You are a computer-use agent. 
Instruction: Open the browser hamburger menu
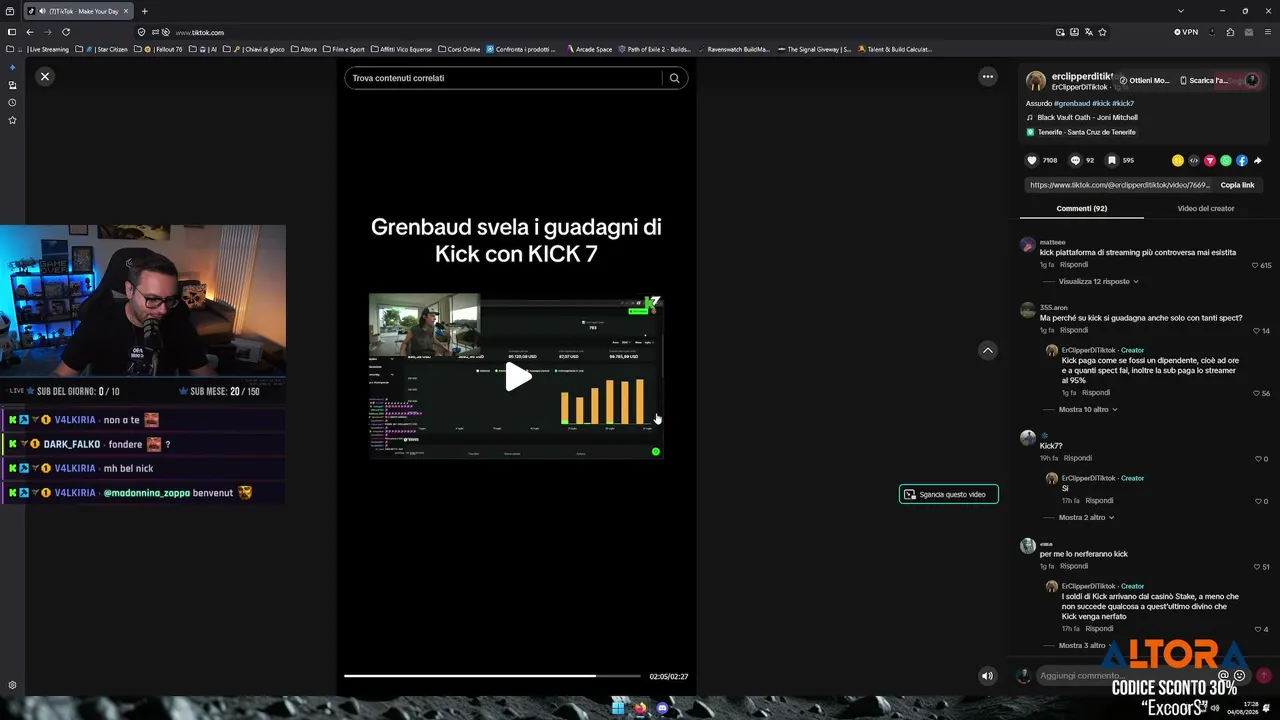(x=1269, y=32)
